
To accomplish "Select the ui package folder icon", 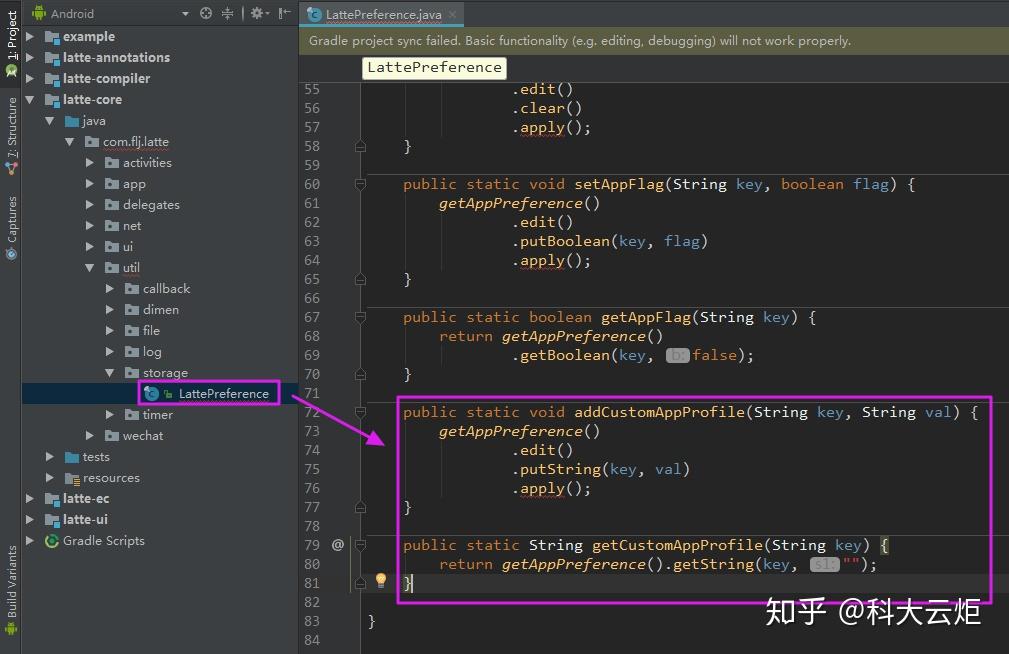I will coord(112,247).
